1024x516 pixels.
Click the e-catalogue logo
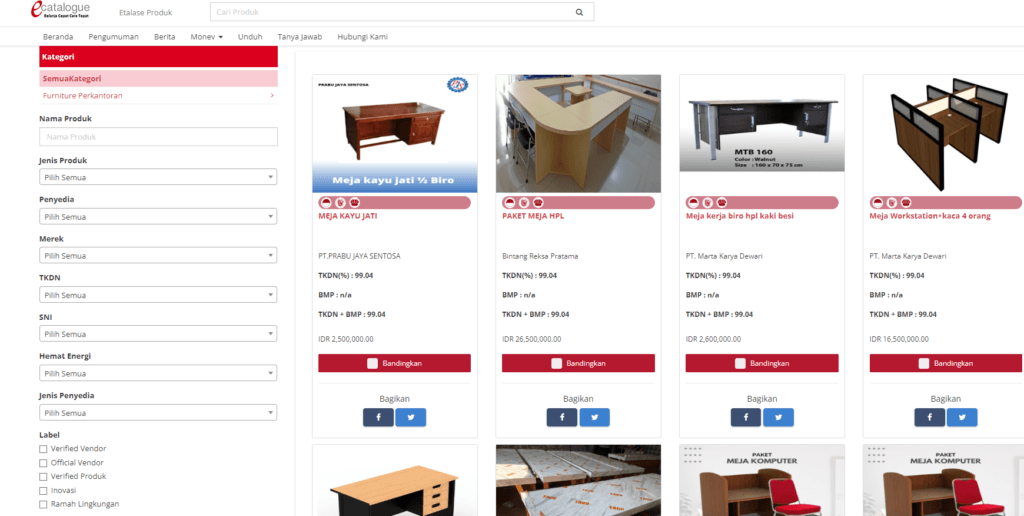click(60, 9)
